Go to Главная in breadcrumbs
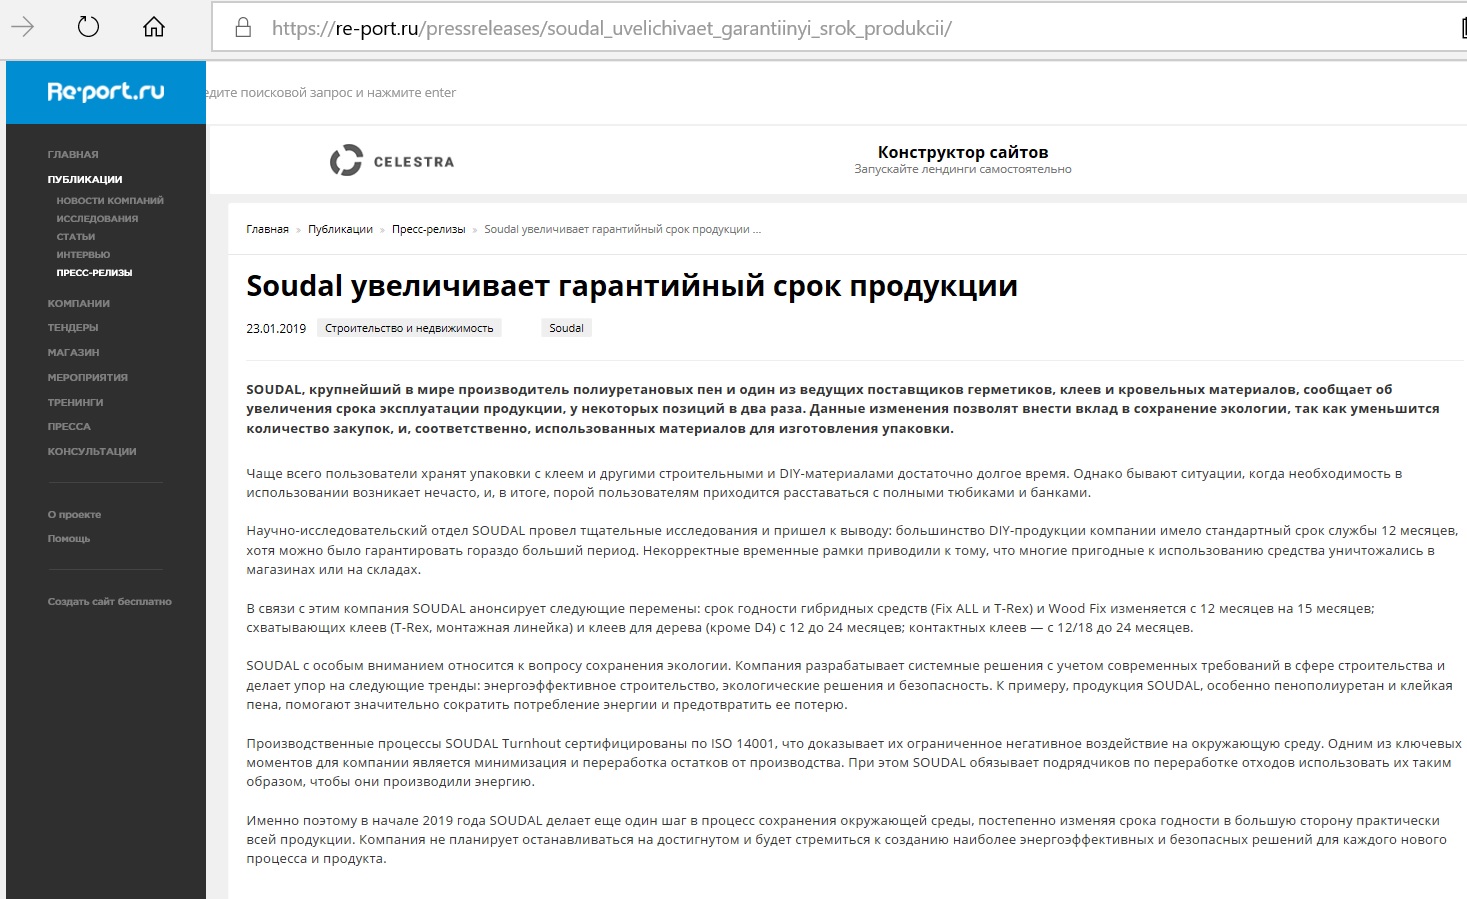Image resolution: width=1467 pixels, height=899 pixels. click(267, 229)
